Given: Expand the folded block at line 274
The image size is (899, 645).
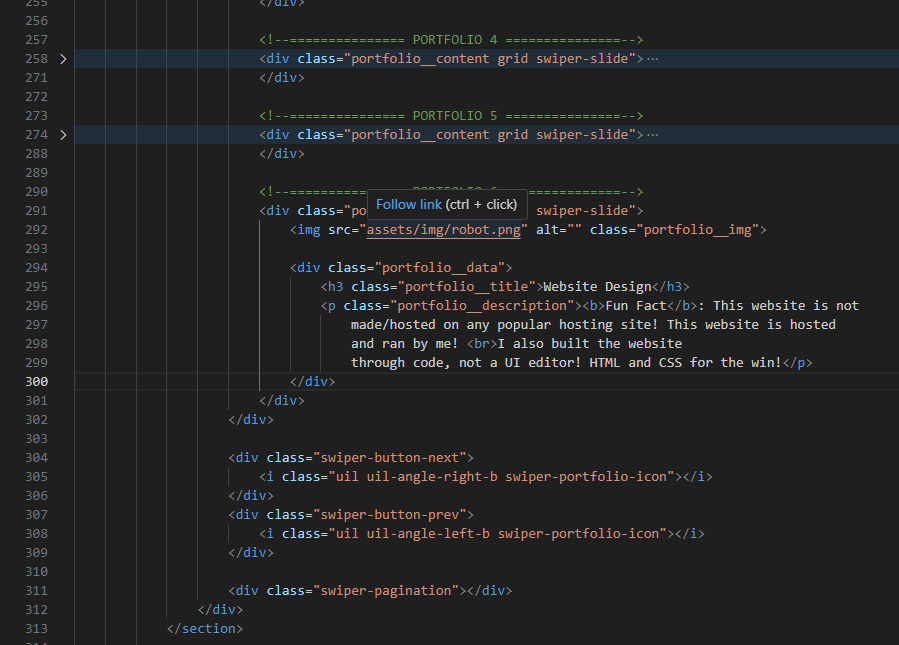Looking at the screenshot, I should pos(63,135).
